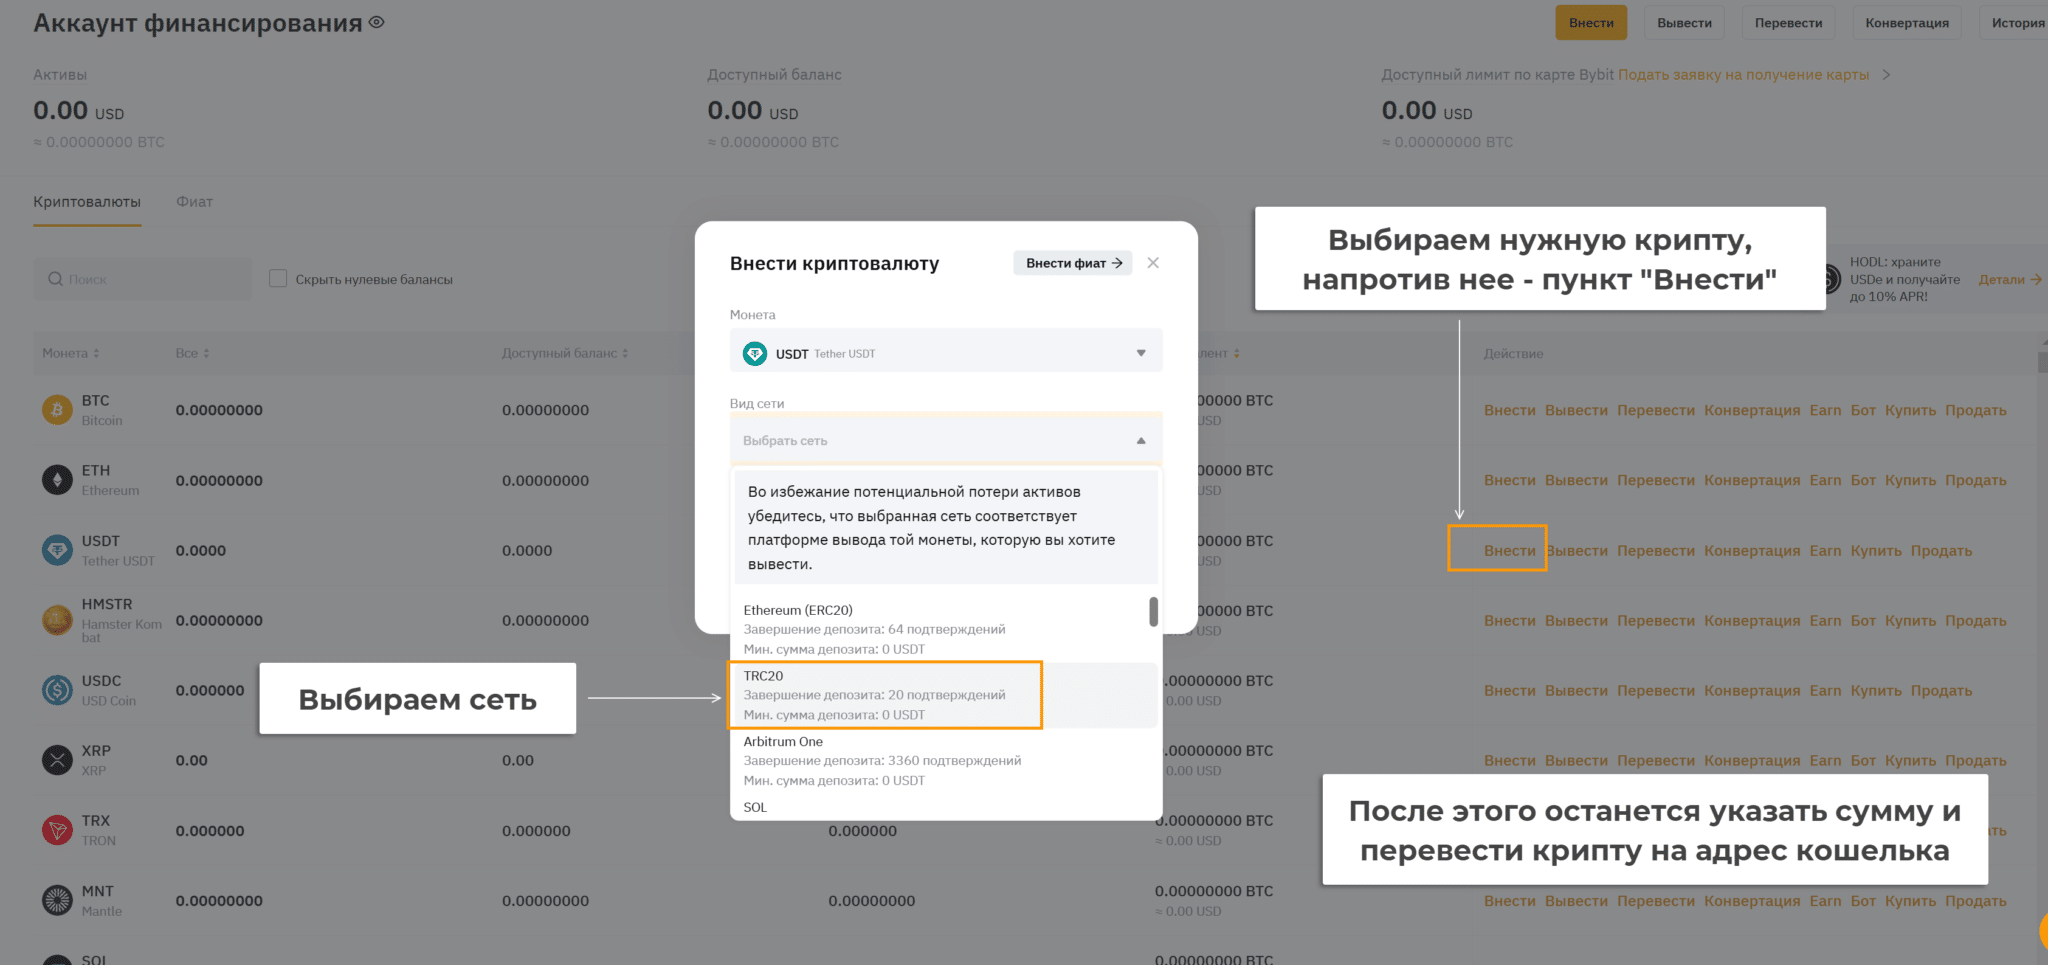The height and width of the screenshot is (965, 2048).
Task: Close the deposit crypto dialog
Action: [1153, 263]
